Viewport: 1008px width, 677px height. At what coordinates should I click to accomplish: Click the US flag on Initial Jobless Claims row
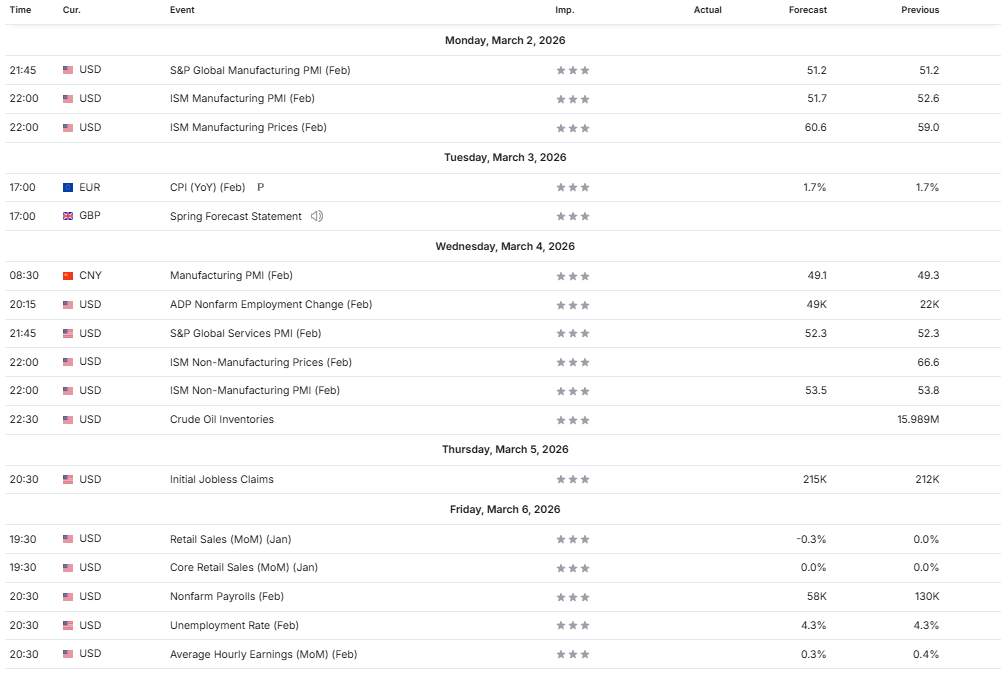68,479
